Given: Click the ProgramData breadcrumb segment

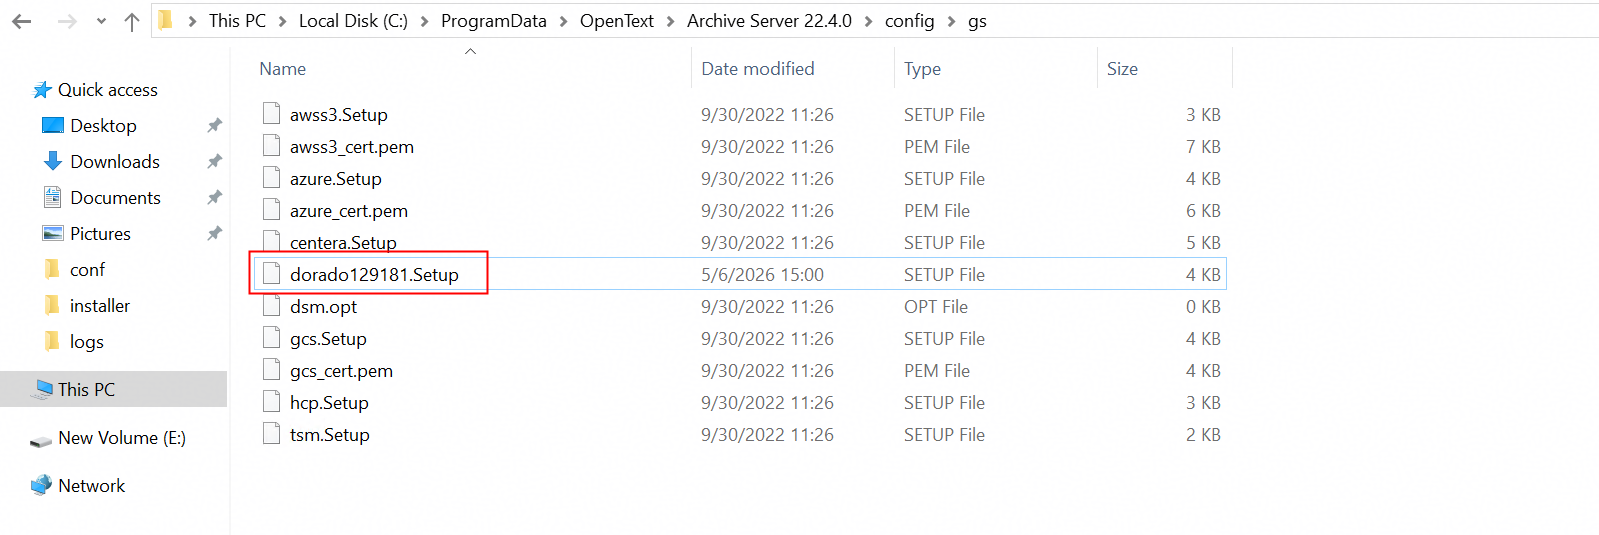Looking at the screenshot, I should 494,21.
